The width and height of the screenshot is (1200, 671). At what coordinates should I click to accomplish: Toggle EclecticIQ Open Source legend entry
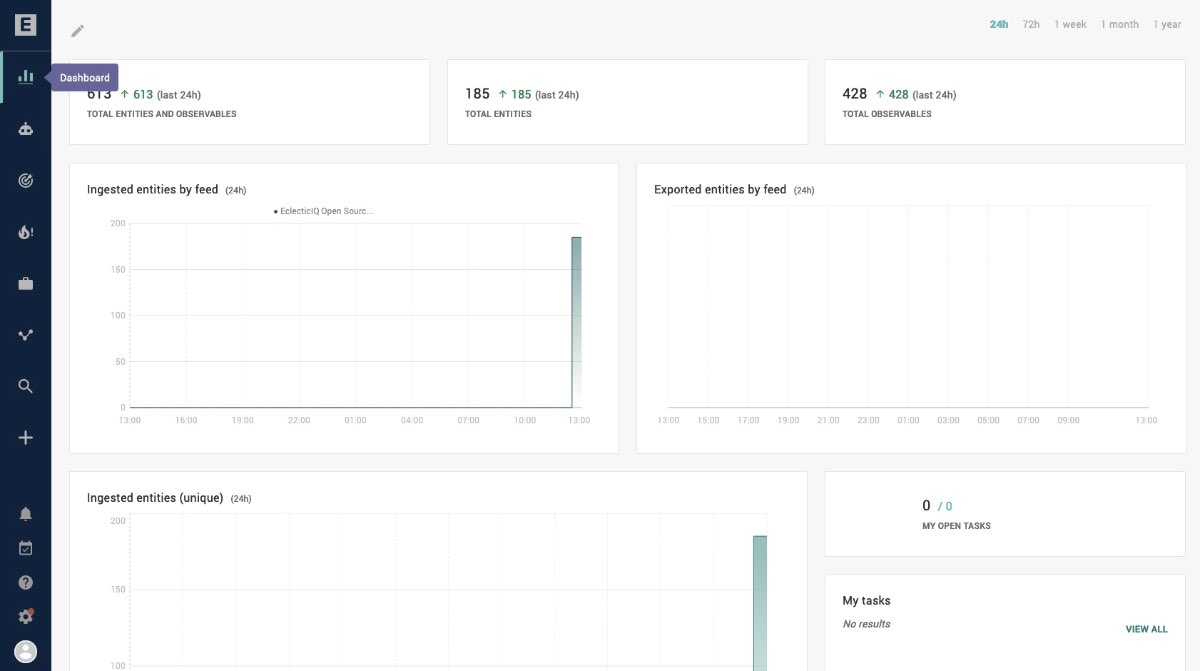[x=322, y=211]
